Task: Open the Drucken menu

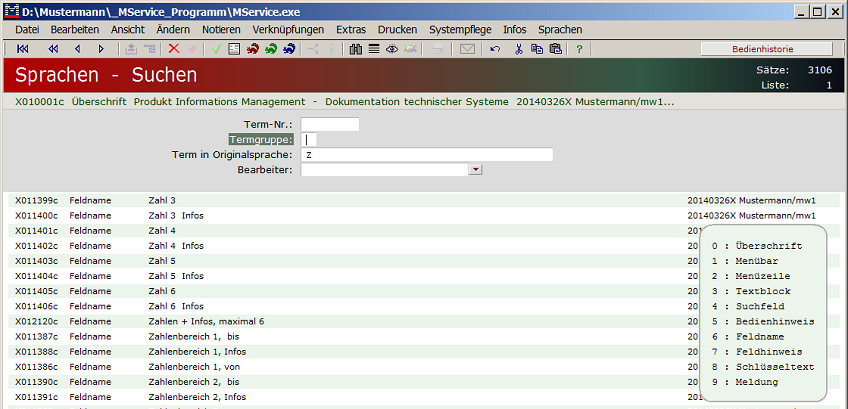Action: pyautogui.click(x=397, y=30)
